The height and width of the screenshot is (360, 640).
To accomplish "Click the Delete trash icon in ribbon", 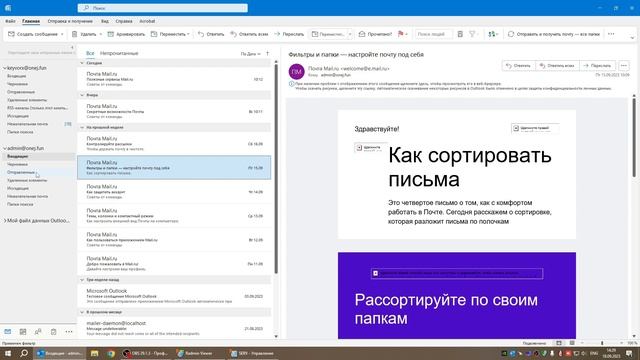I will click(x=74, y=34).
